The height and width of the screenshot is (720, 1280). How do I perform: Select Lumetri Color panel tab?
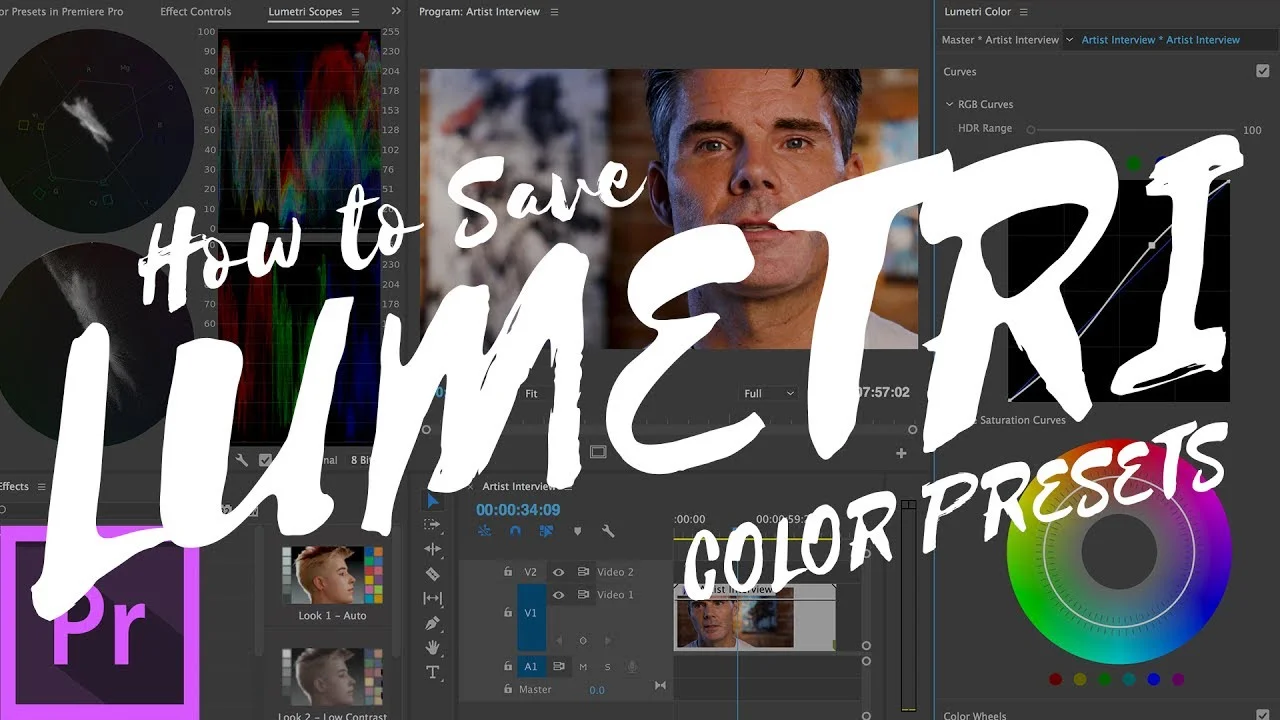coord(978,12)
